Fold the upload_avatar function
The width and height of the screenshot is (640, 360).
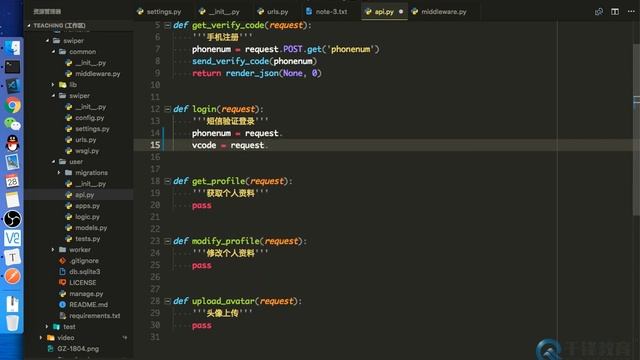click(167, 301)
